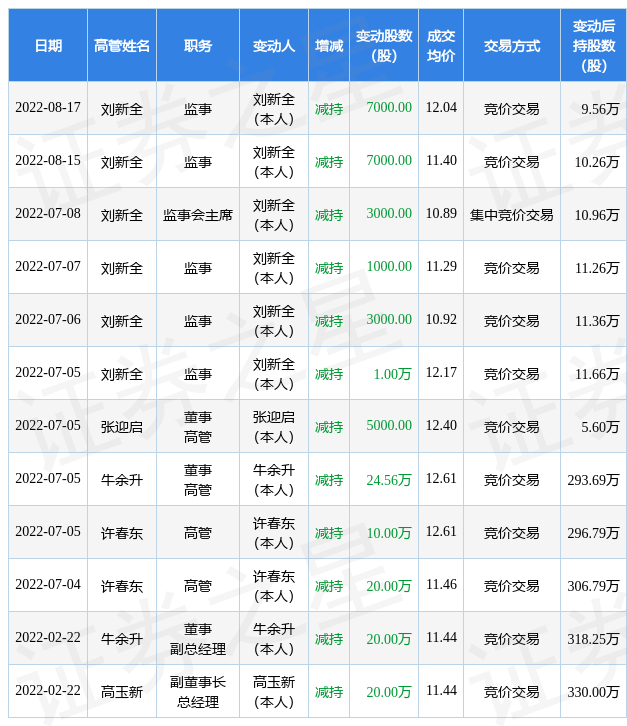Click holdings value 330.00万

[x=593, y=692]
